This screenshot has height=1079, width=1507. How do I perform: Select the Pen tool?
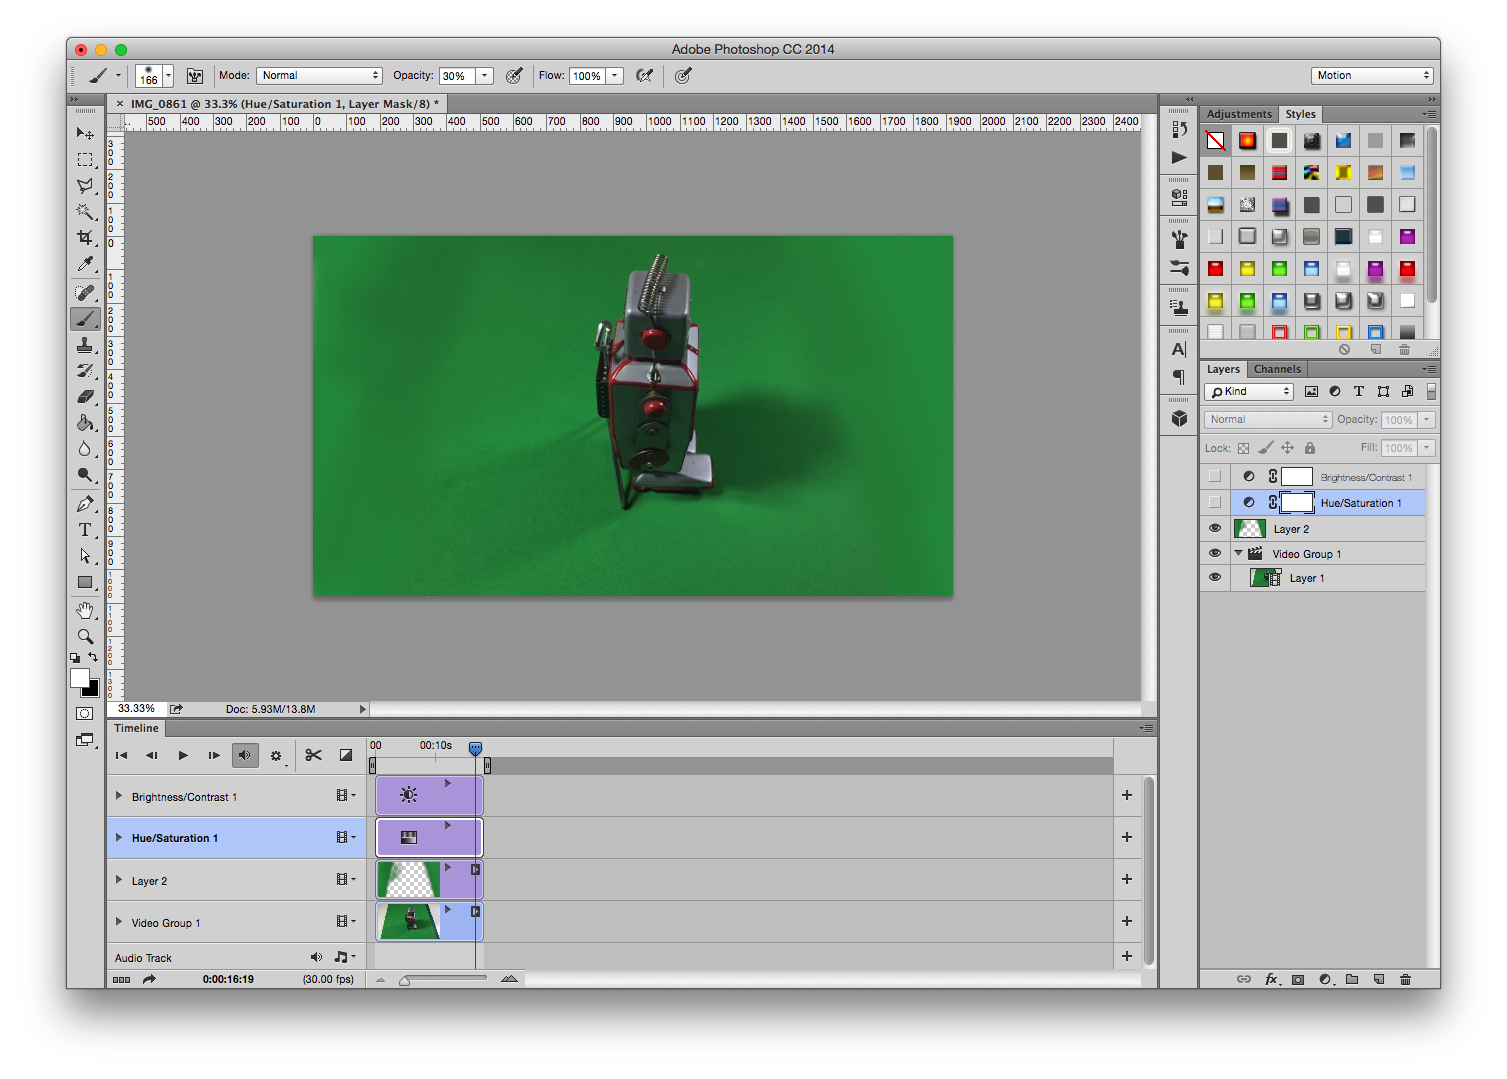(85, 504)
